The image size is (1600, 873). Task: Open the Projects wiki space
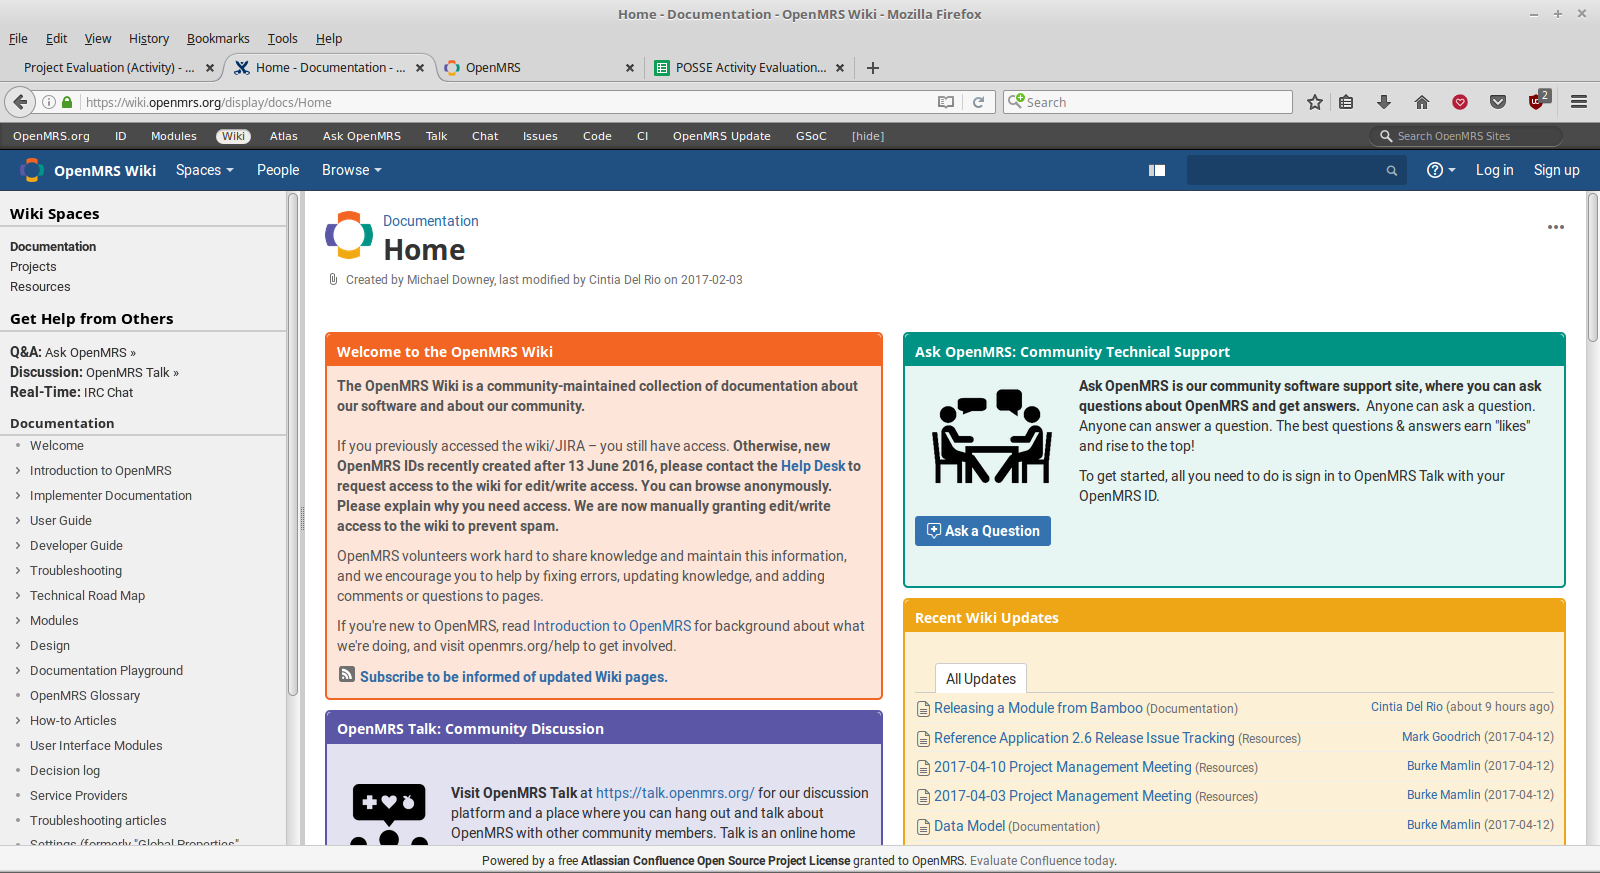[33, 267]
